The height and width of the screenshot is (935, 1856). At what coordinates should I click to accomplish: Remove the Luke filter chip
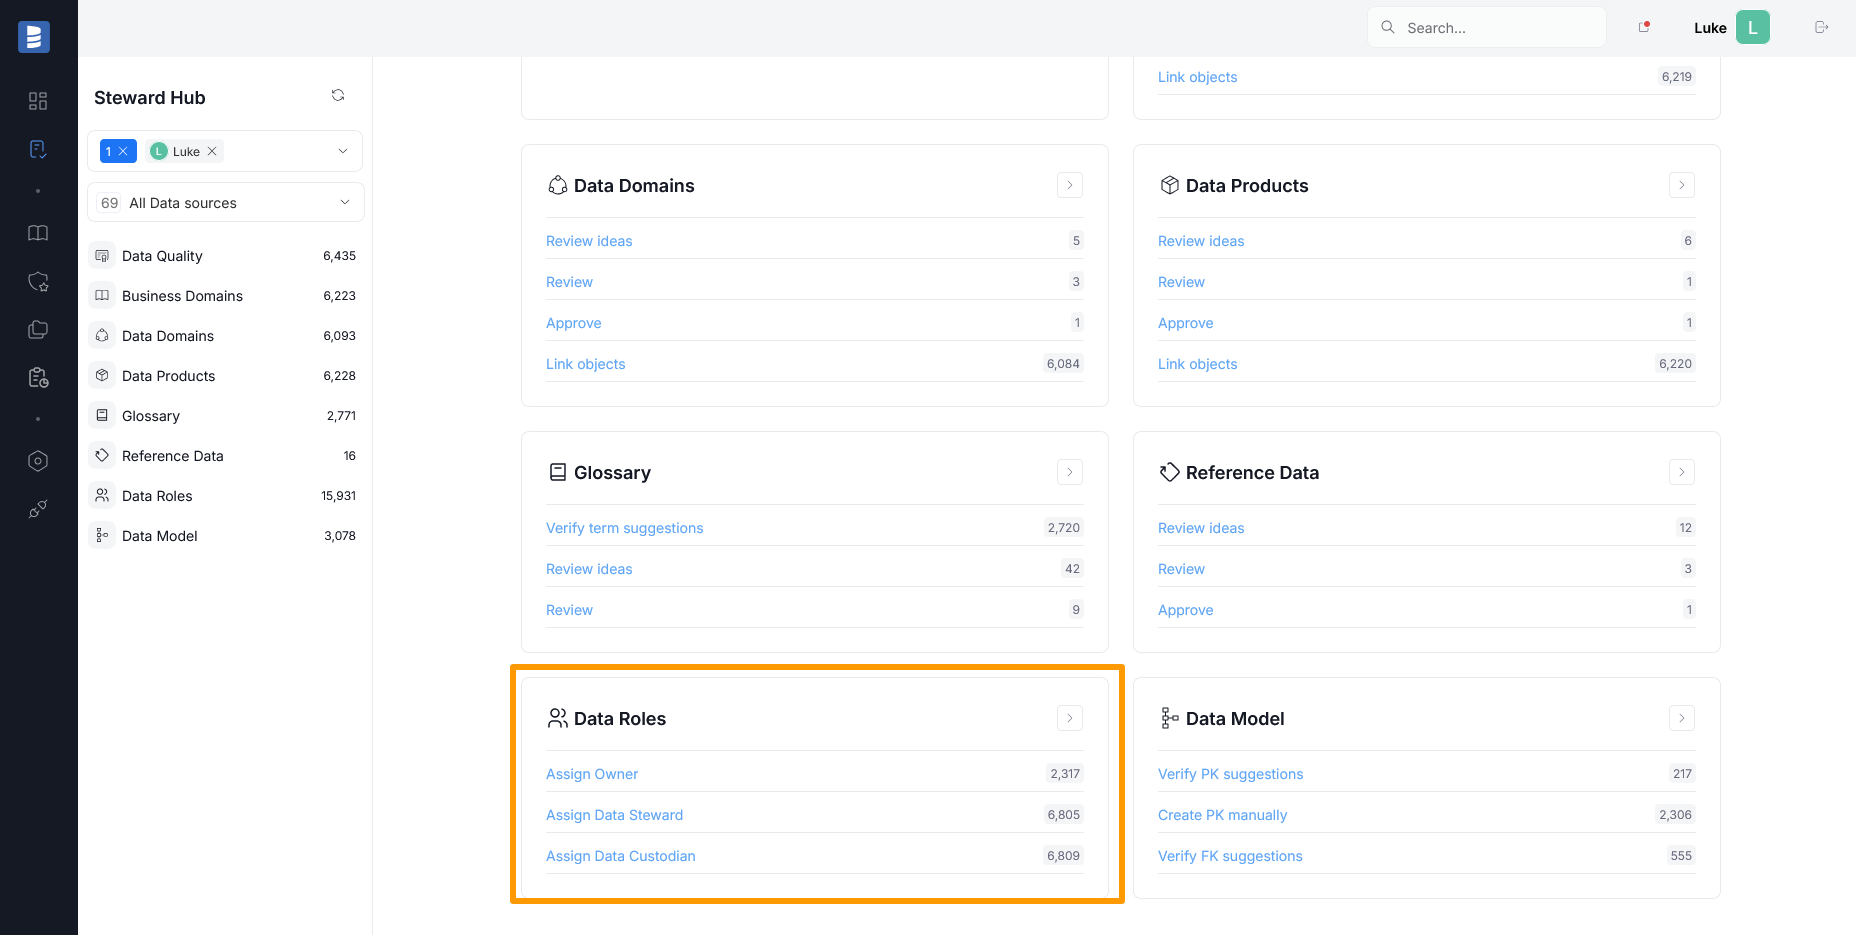[212, 152]
